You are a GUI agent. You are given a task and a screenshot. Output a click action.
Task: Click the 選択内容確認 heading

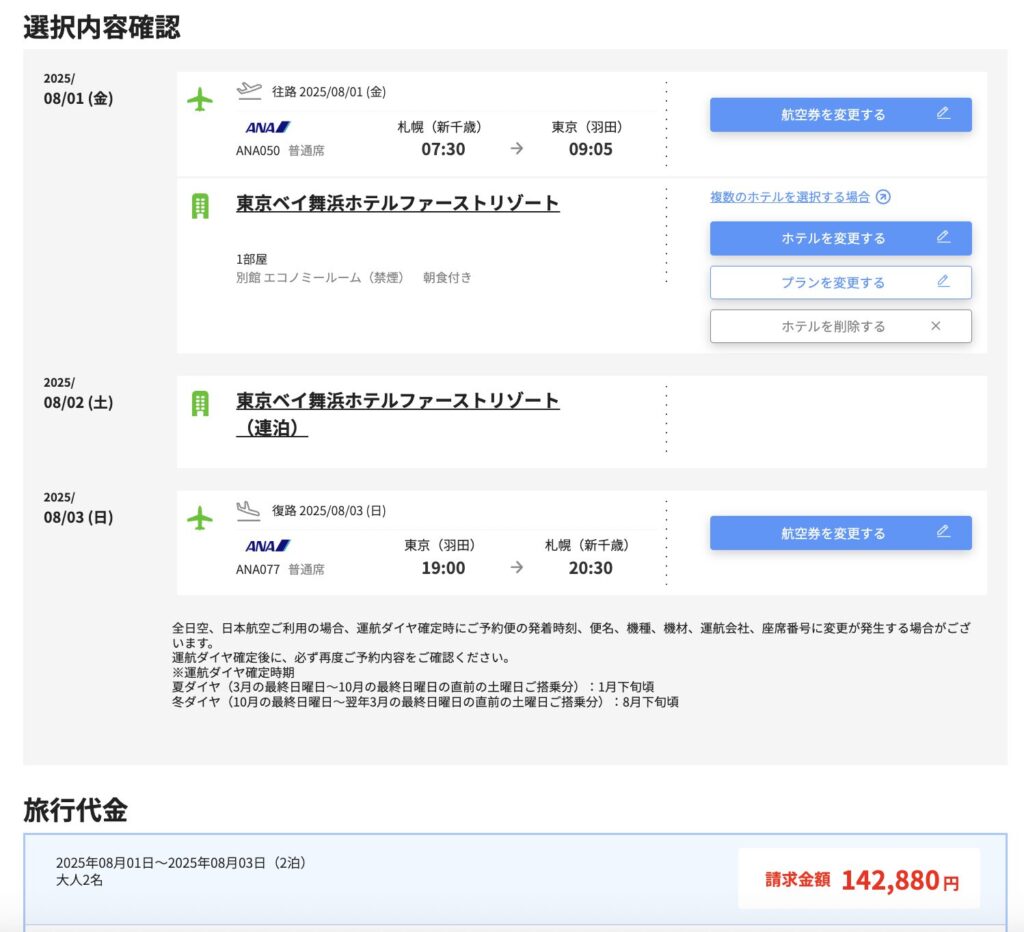click(102, 27)
